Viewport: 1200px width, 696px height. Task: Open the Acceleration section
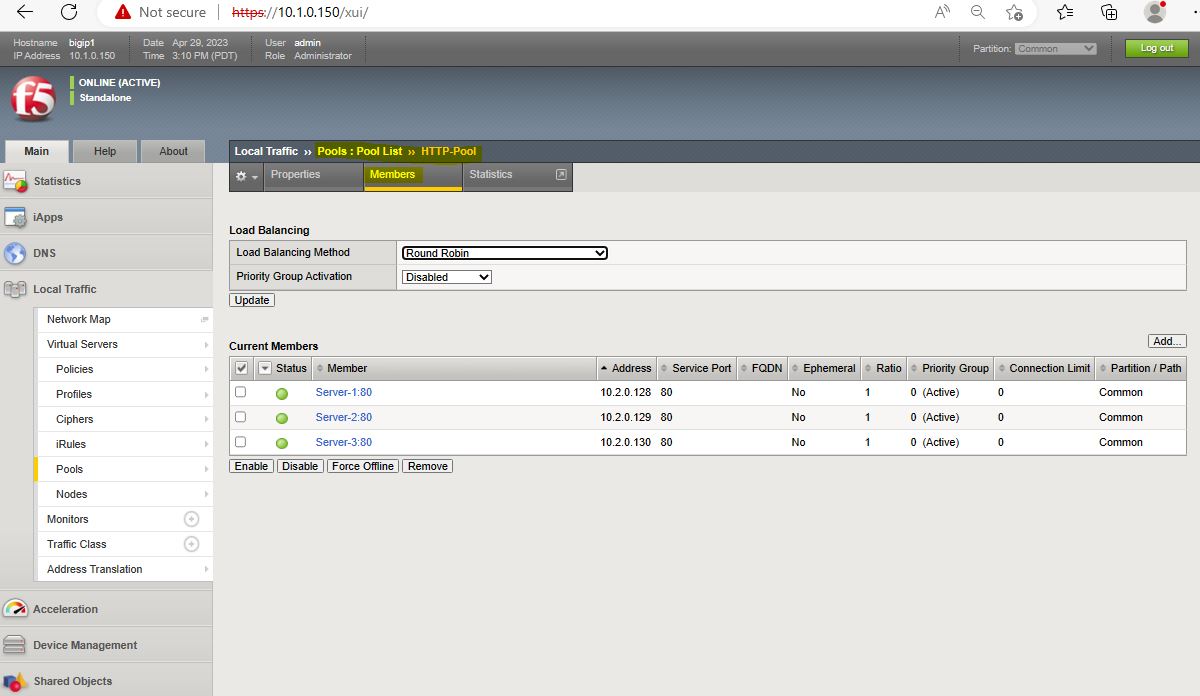tap(65, 609)
